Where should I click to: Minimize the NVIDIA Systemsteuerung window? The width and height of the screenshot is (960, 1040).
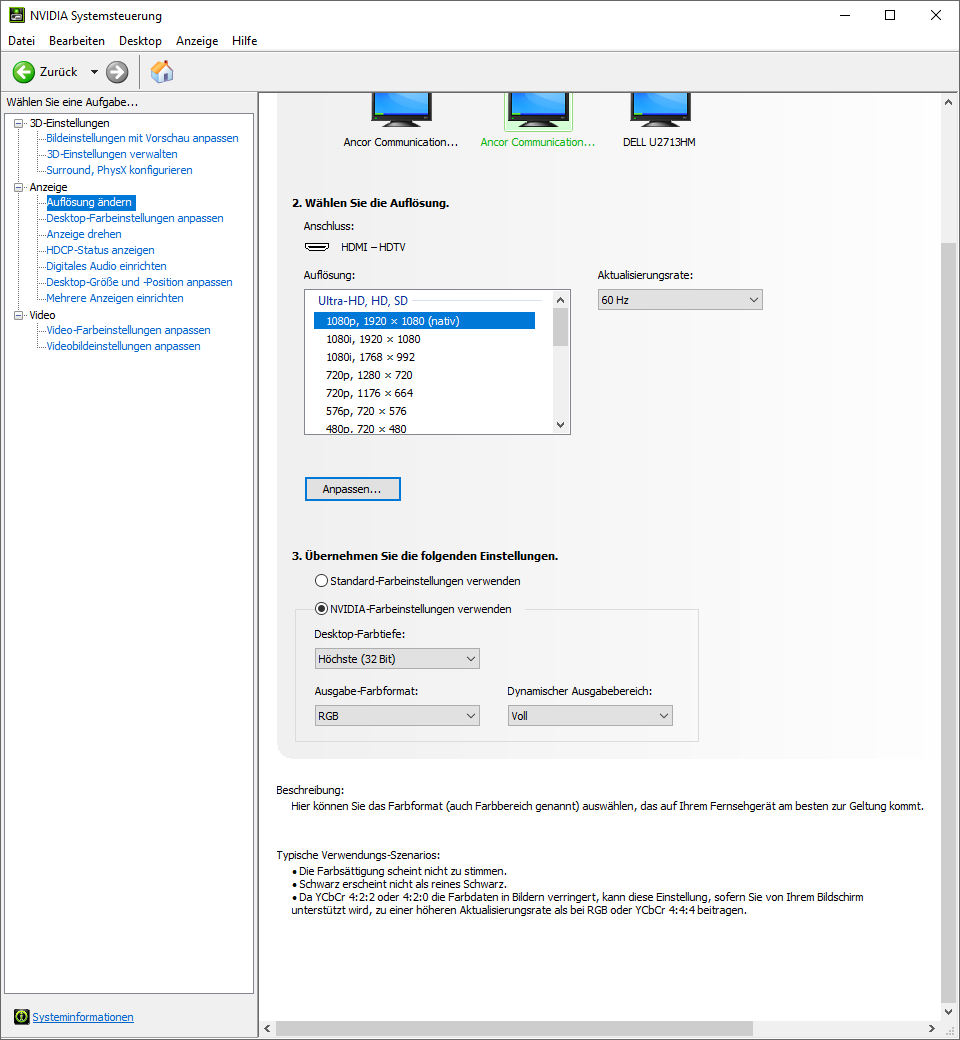click(845, 15)
